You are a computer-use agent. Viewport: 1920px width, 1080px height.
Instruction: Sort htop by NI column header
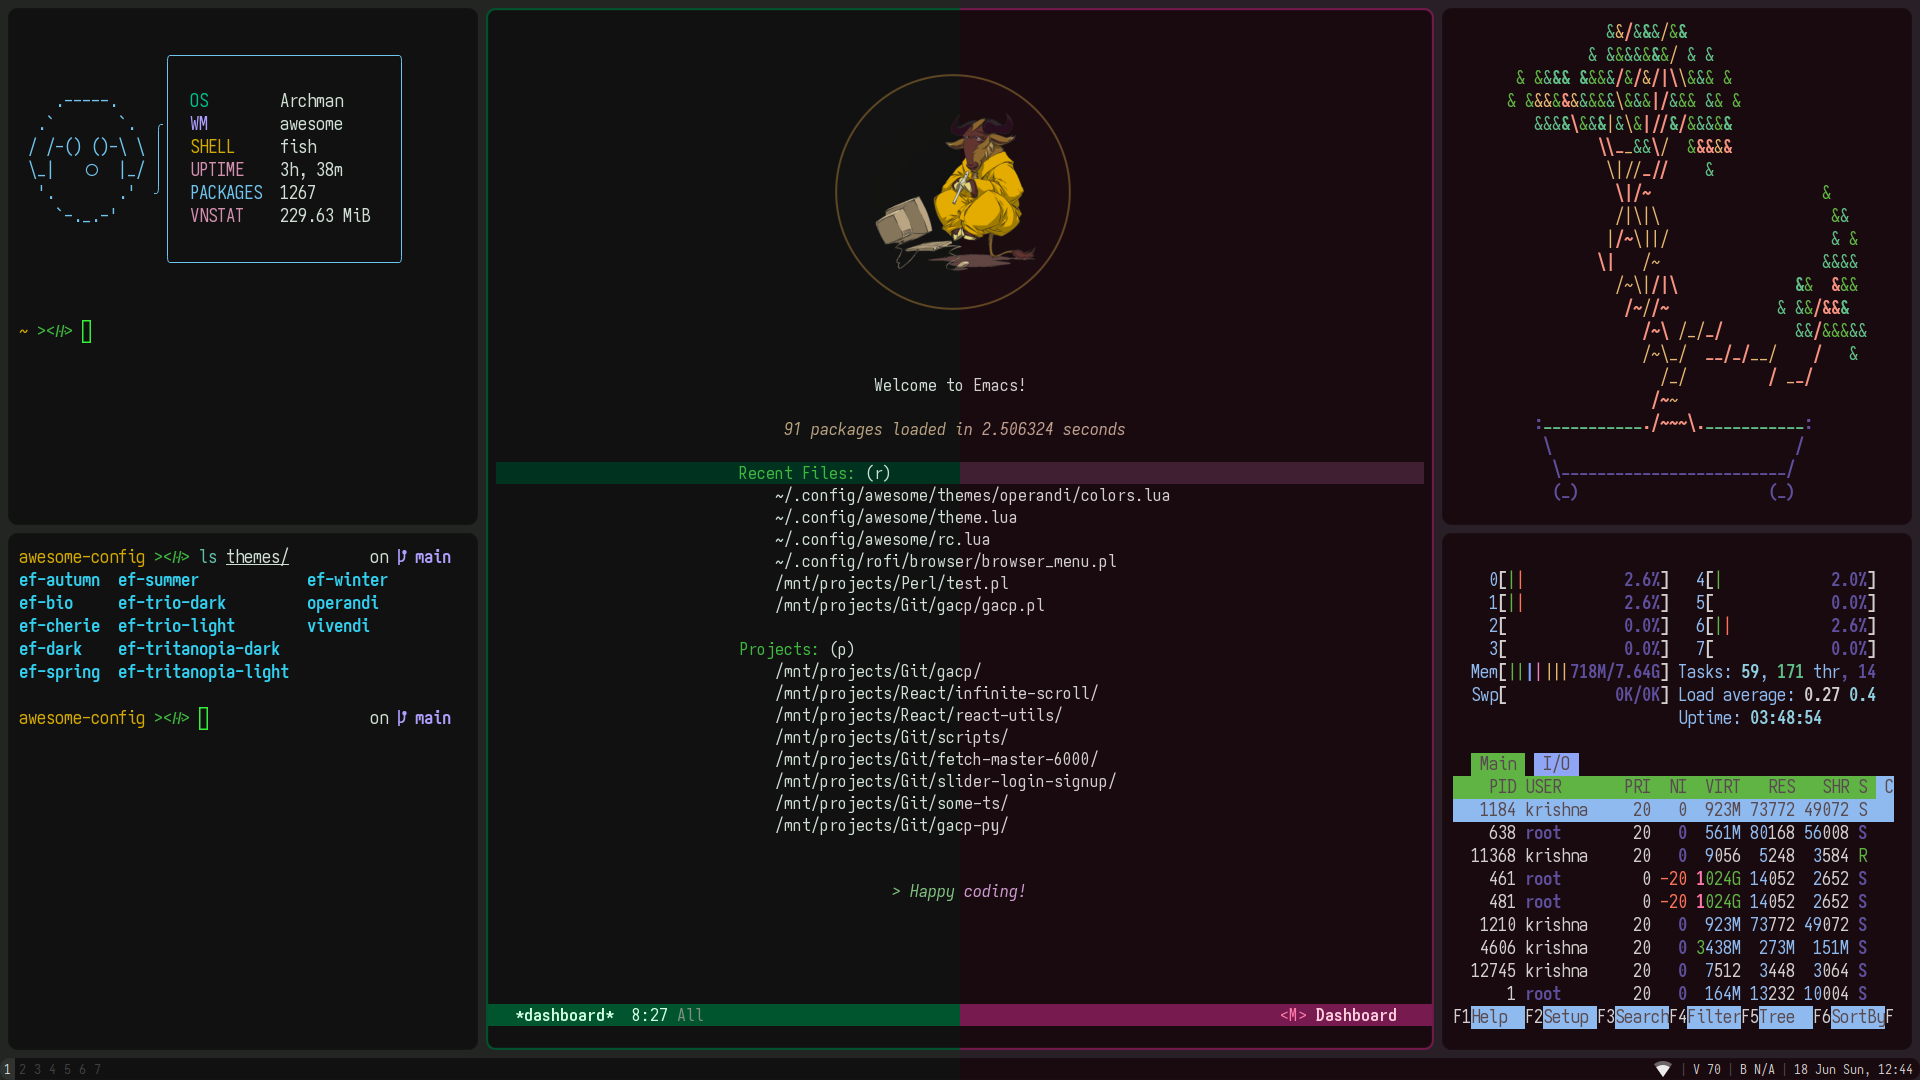1678,787
